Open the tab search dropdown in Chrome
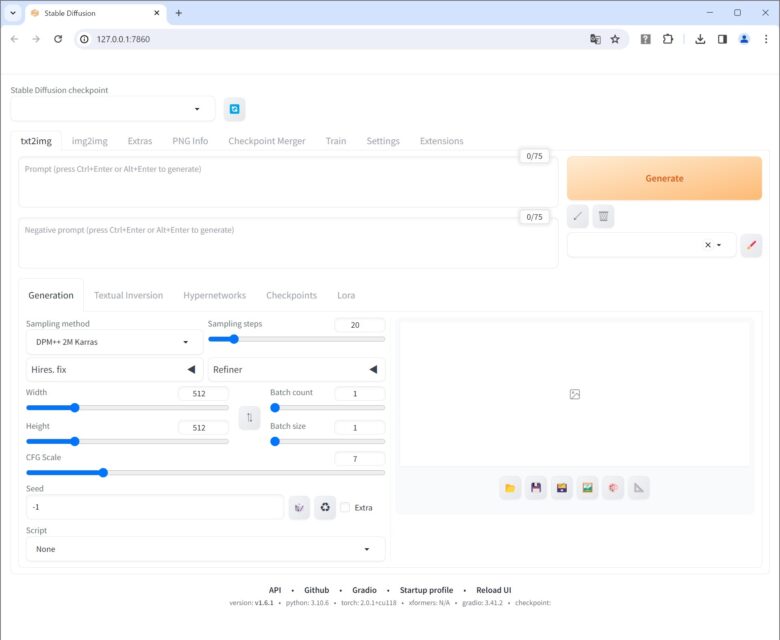 [x=13, y=13]
